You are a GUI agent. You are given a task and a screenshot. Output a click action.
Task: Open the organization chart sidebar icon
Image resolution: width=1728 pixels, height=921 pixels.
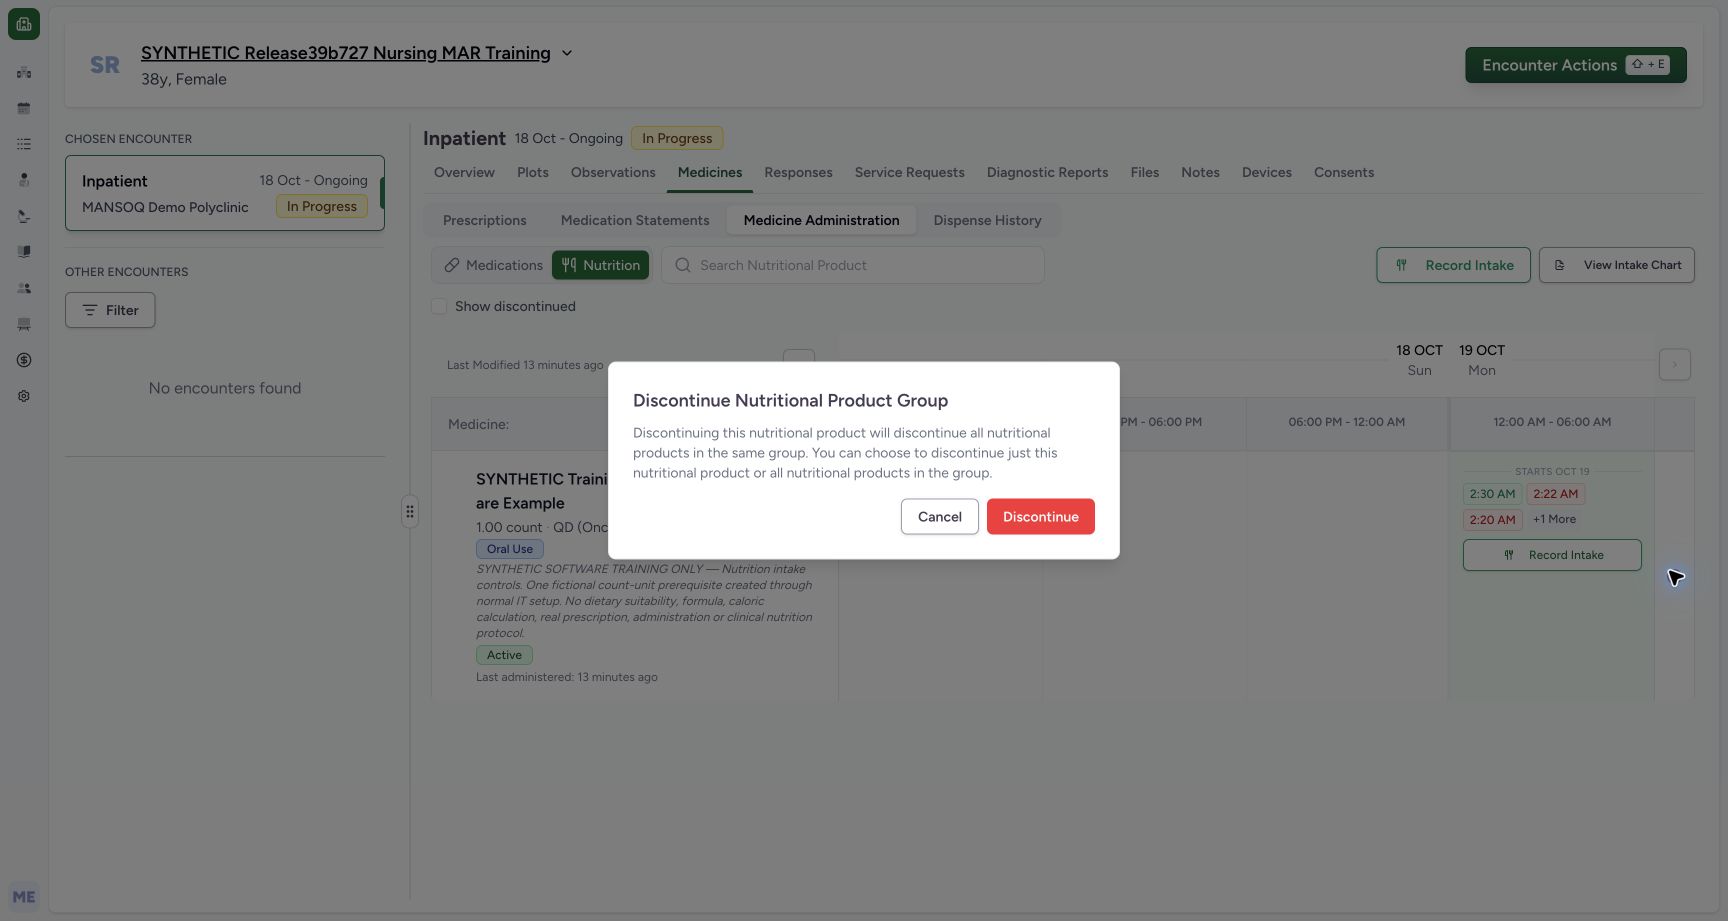(x=24, y=72)
